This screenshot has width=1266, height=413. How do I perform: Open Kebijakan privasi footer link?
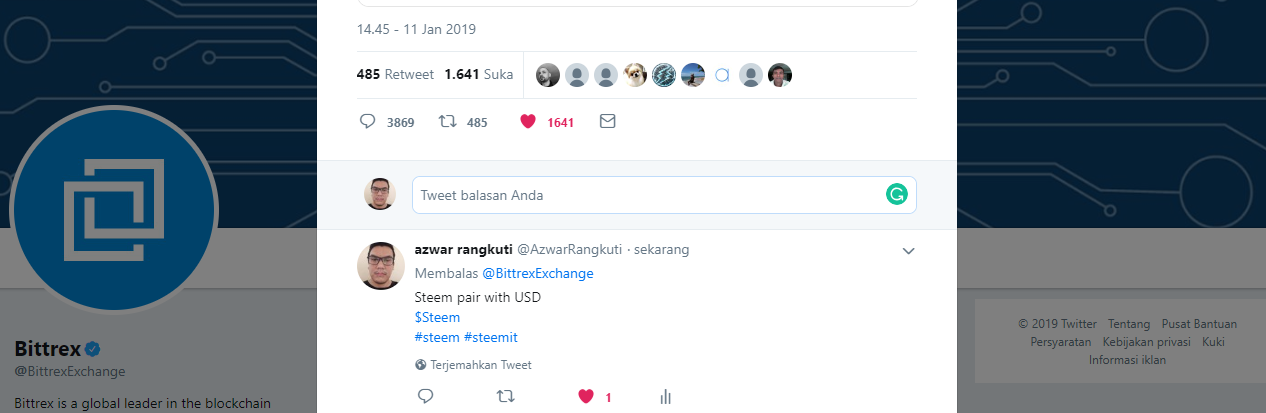pos(1147,341)
